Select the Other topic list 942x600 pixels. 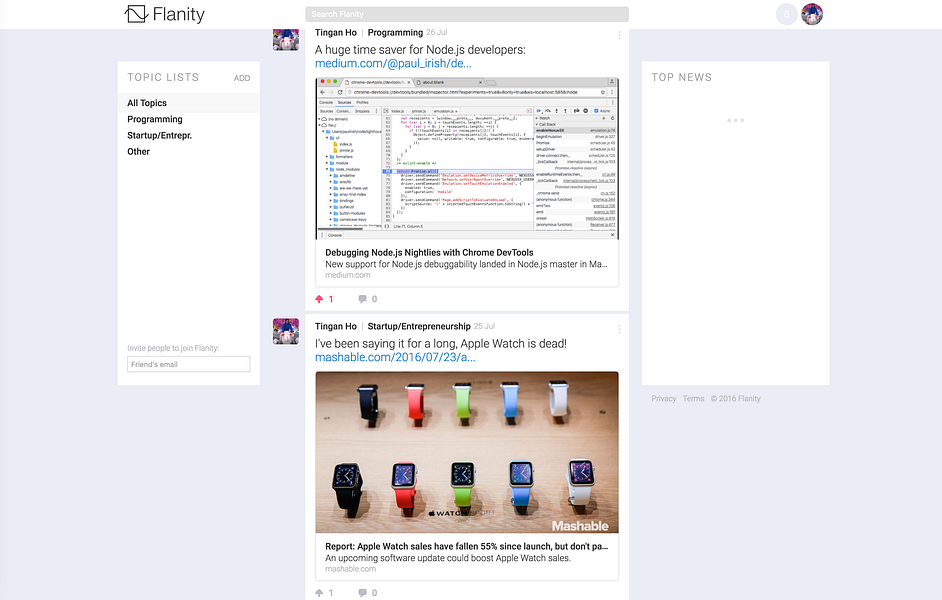138,152
